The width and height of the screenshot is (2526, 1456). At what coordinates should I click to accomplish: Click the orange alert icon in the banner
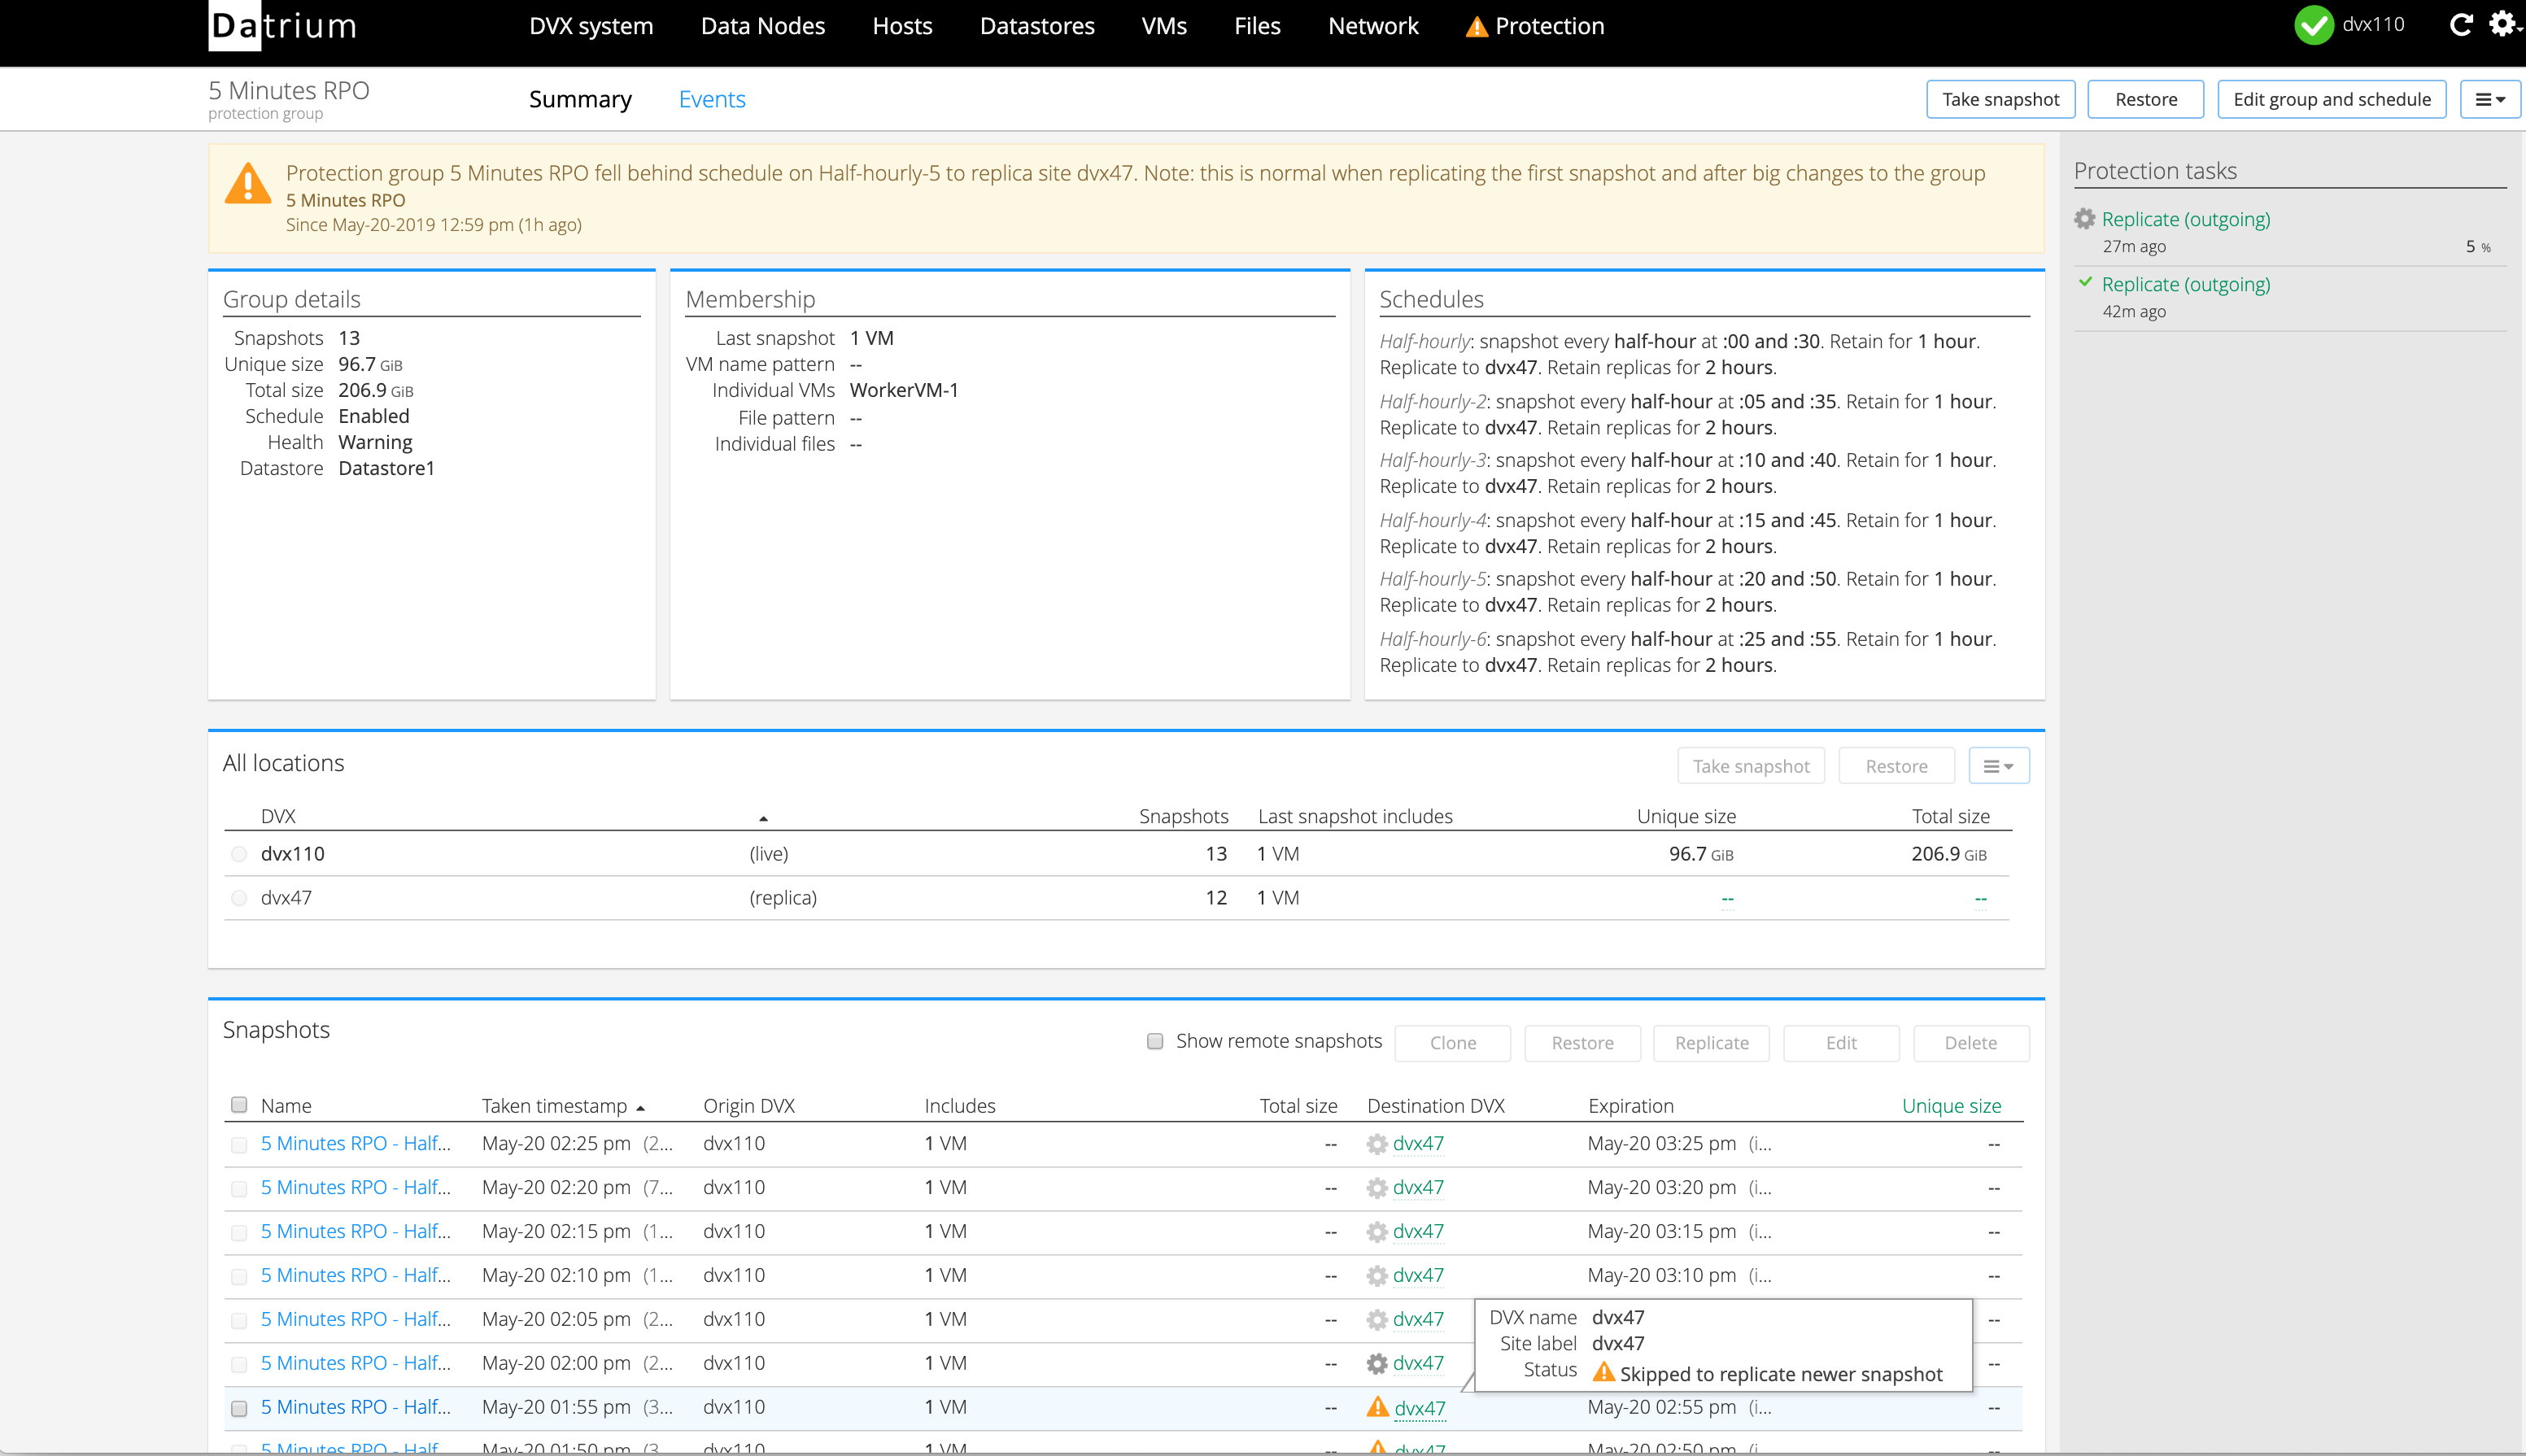coord(248,183)
